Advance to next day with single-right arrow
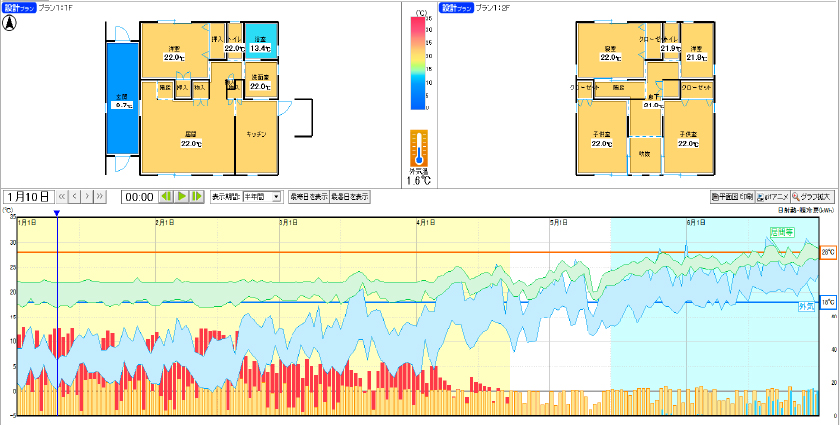 coord(88,197)
